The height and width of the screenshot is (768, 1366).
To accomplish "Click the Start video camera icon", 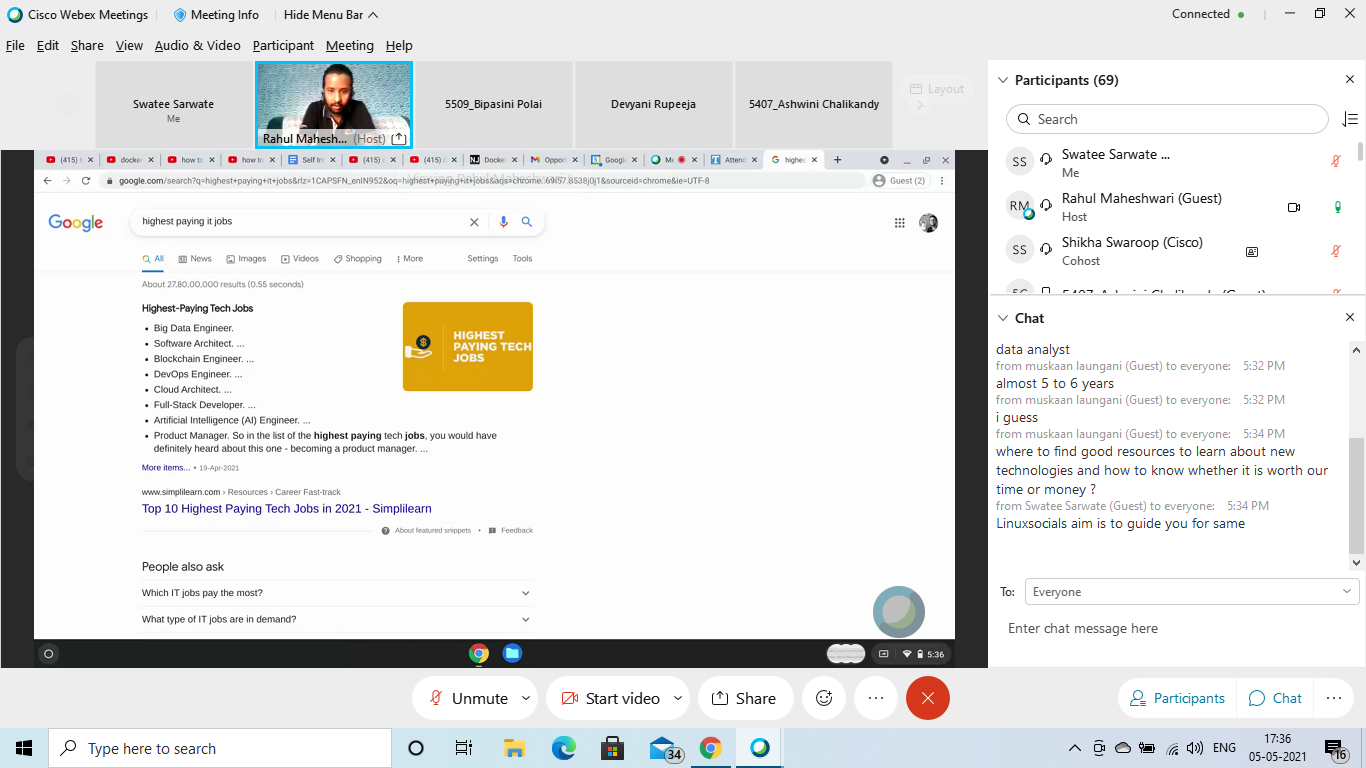I will click(x=572, y=698).
